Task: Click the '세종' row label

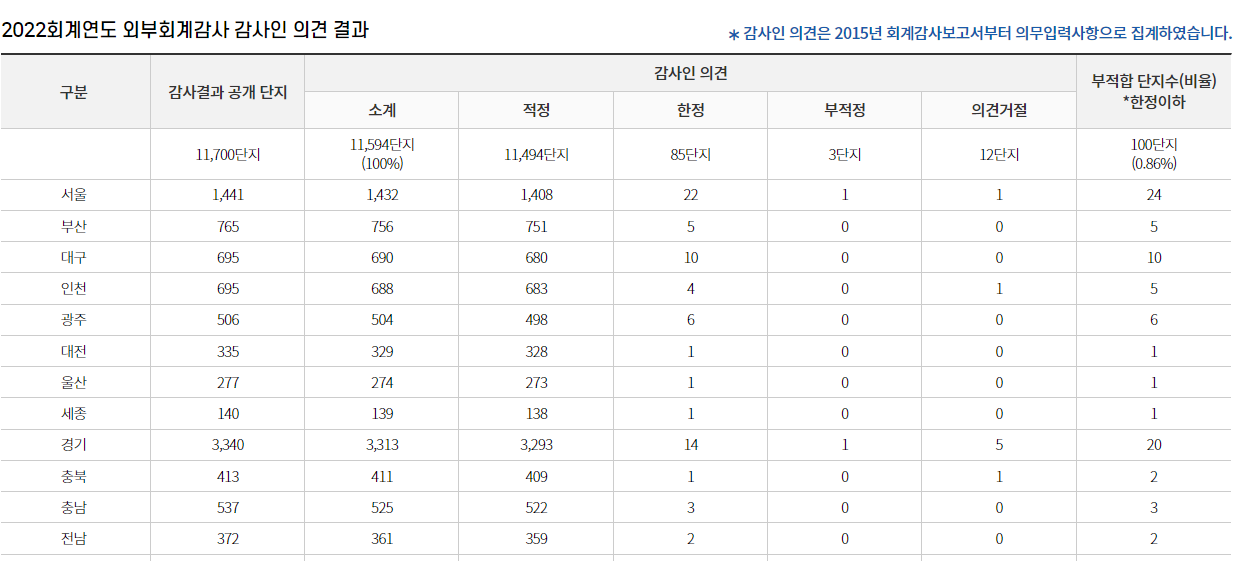Action: click(x=74, y=414)
